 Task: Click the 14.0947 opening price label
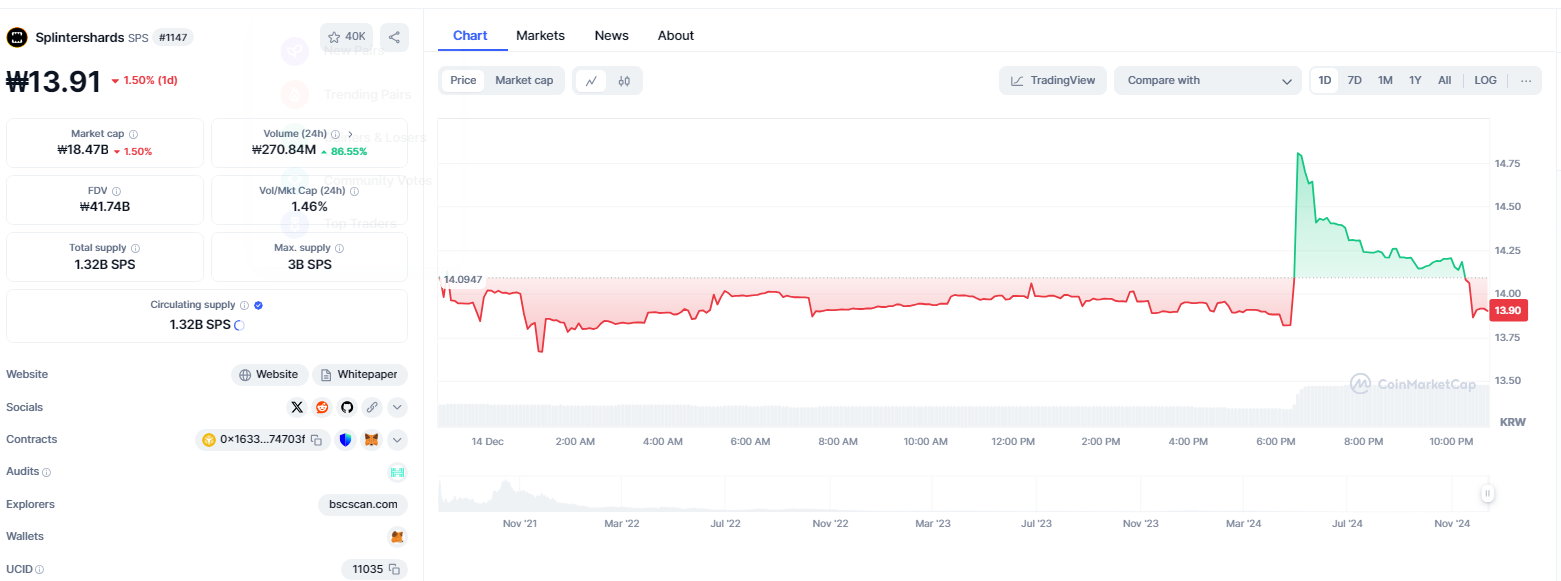click(463, 279)
